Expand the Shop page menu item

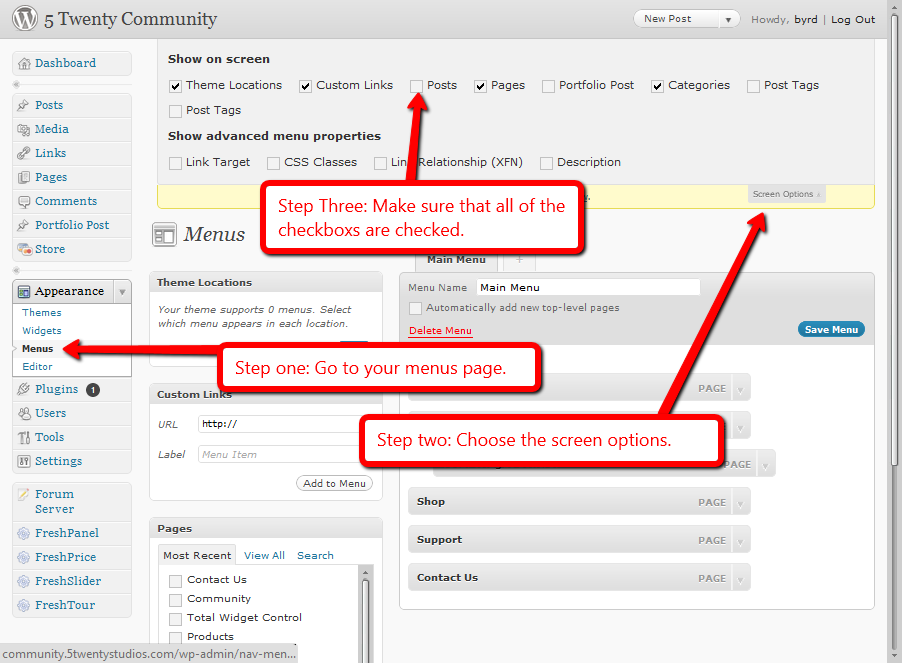740,502
